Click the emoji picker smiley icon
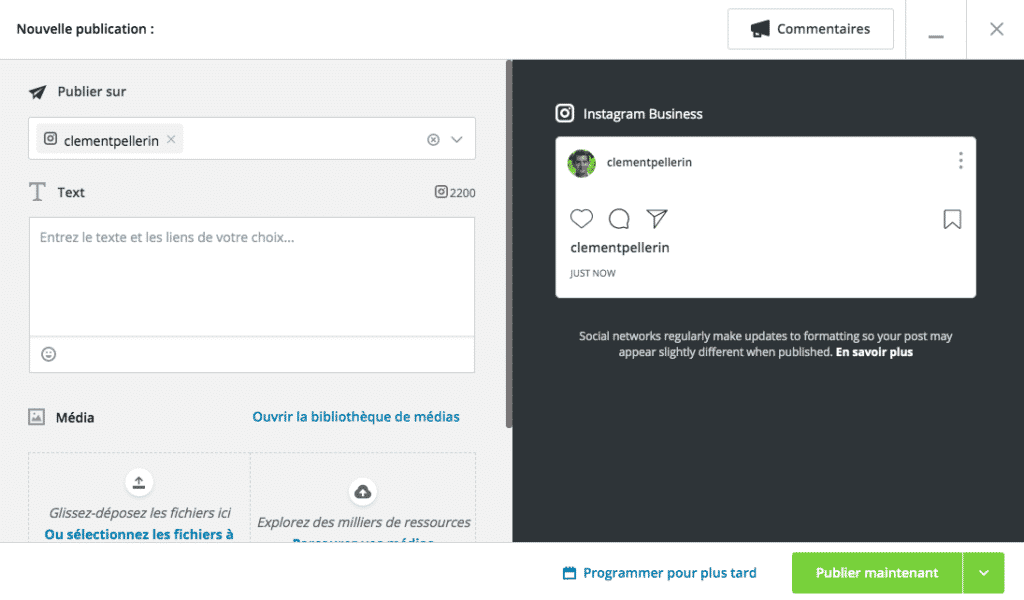 pyautogui.click(x=48, y=354)
